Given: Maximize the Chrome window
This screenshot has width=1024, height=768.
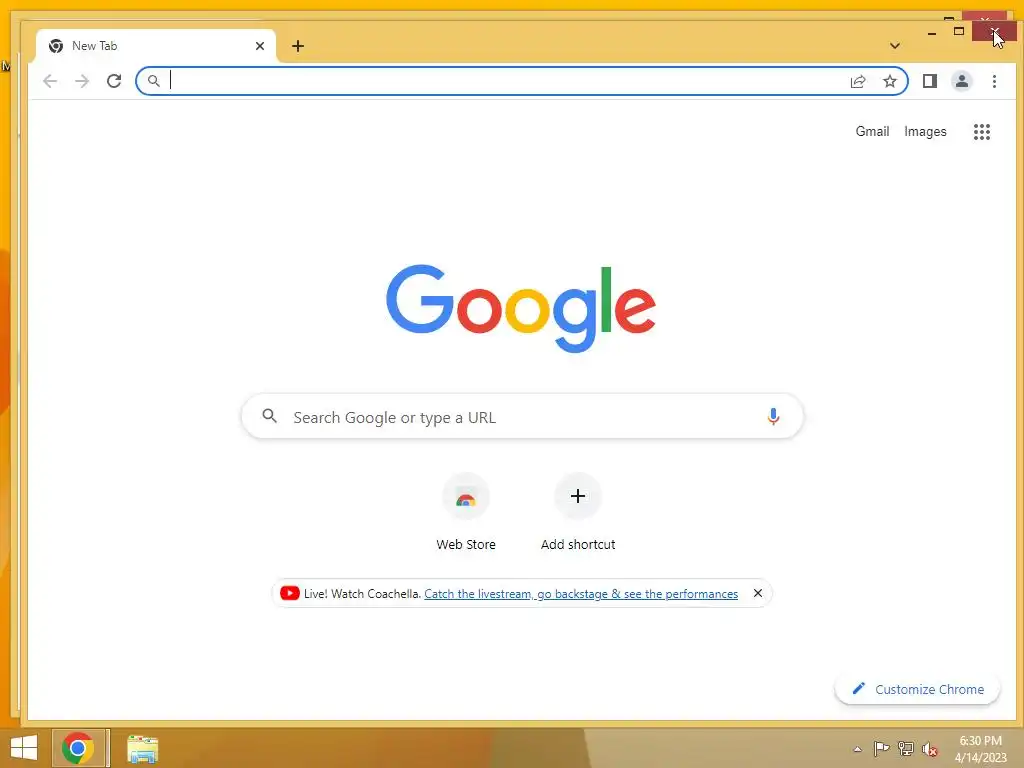Looking at the screenshot, I should (x=959, y=31).
